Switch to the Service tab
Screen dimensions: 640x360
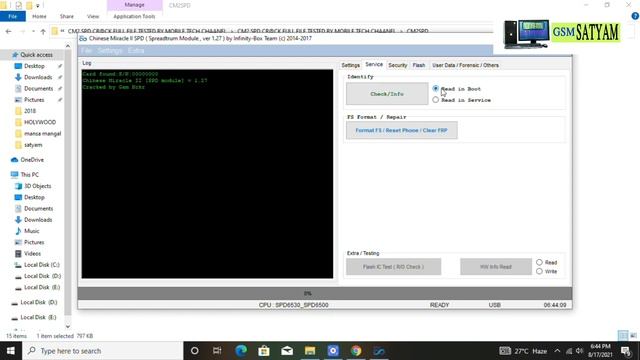[374, 64]
